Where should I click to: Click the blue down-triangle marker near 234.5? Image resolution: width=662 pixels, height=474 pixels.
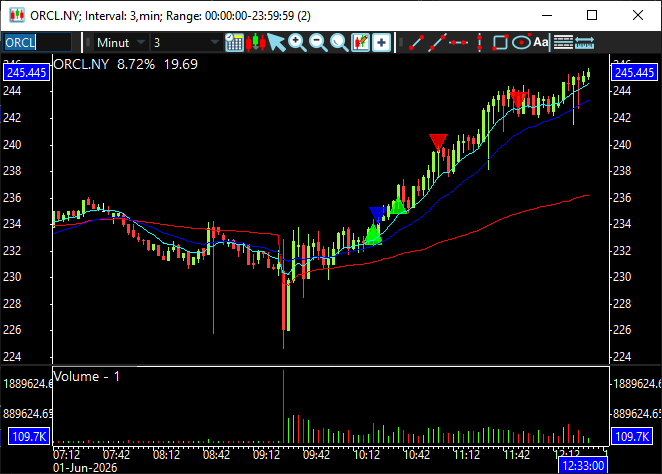[377, 214]
